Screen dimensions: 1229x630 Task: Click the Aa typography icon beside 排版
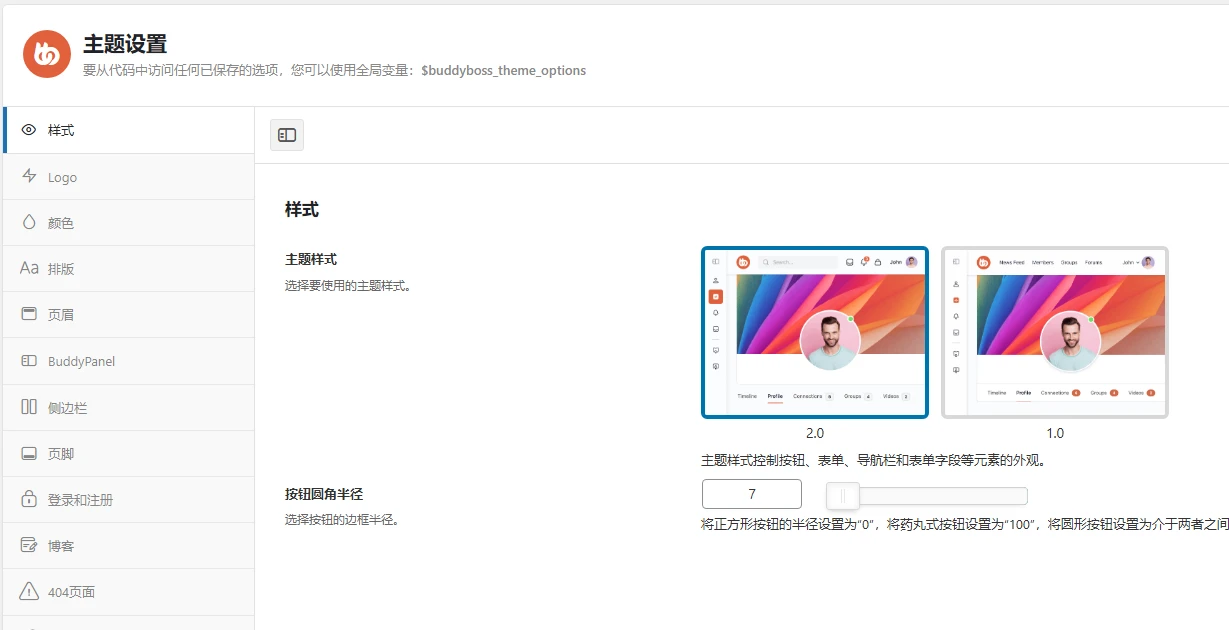tap(28, 268)
